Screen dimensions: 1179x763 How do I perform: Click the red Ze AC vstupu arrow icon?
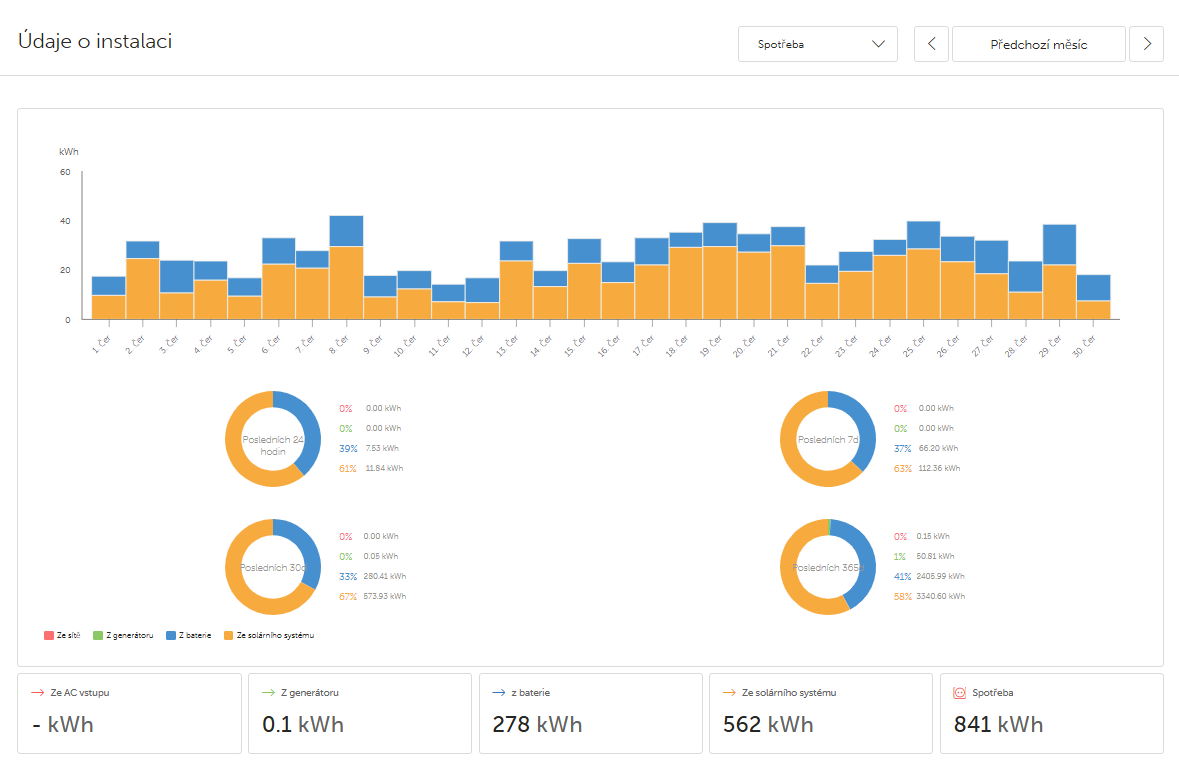[x=38, y=692]
